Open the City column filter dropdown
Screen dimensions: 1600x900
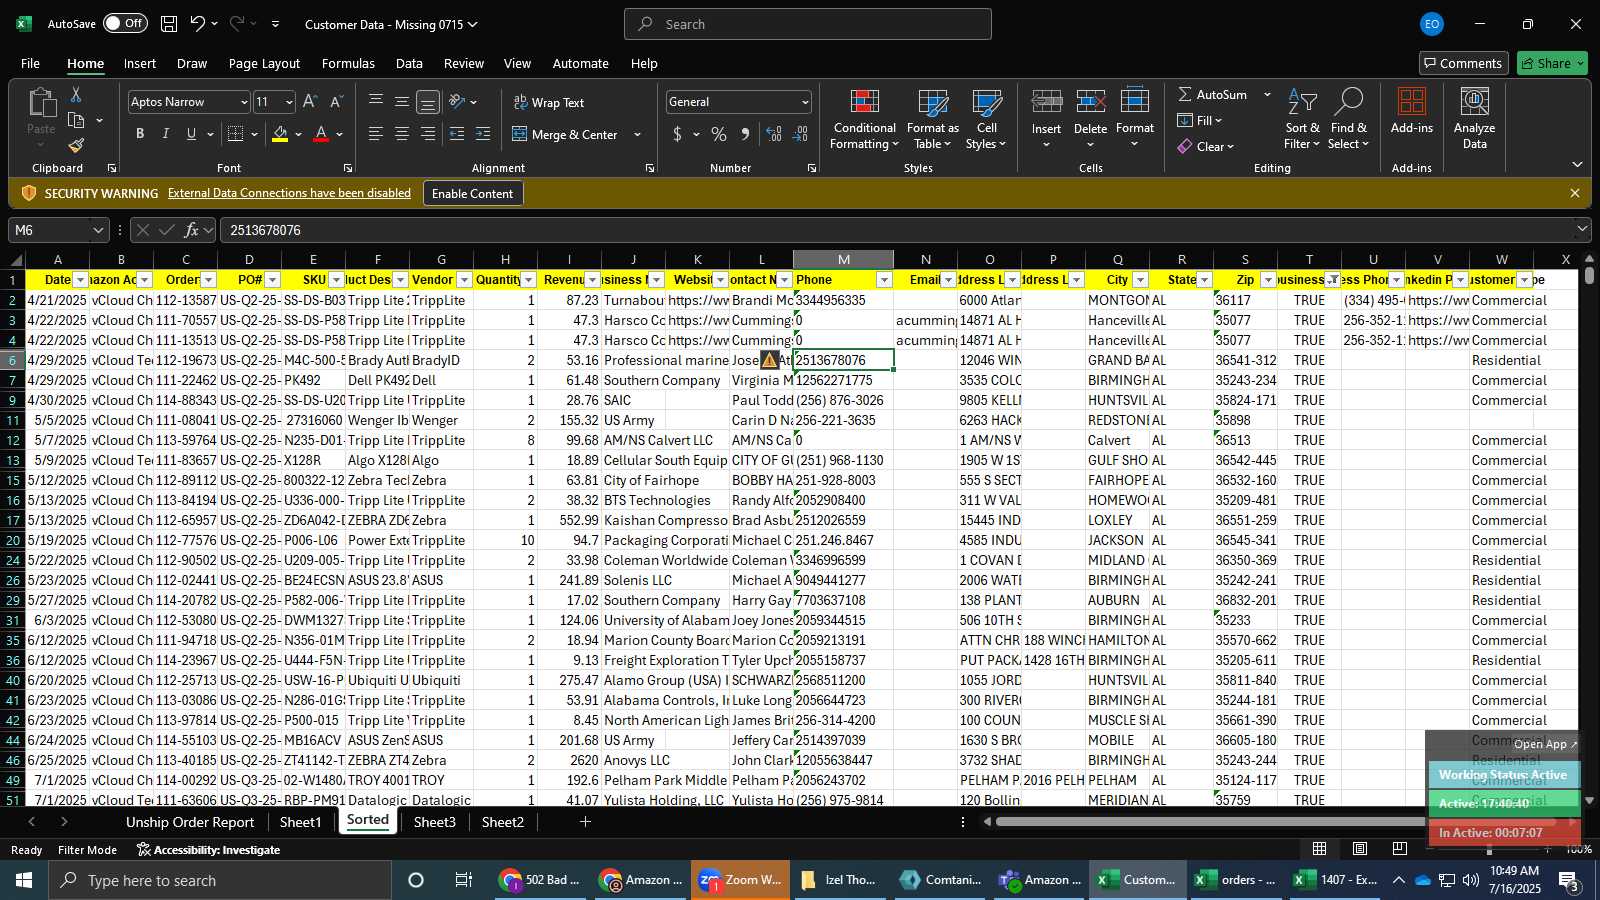pos(1140,280)
